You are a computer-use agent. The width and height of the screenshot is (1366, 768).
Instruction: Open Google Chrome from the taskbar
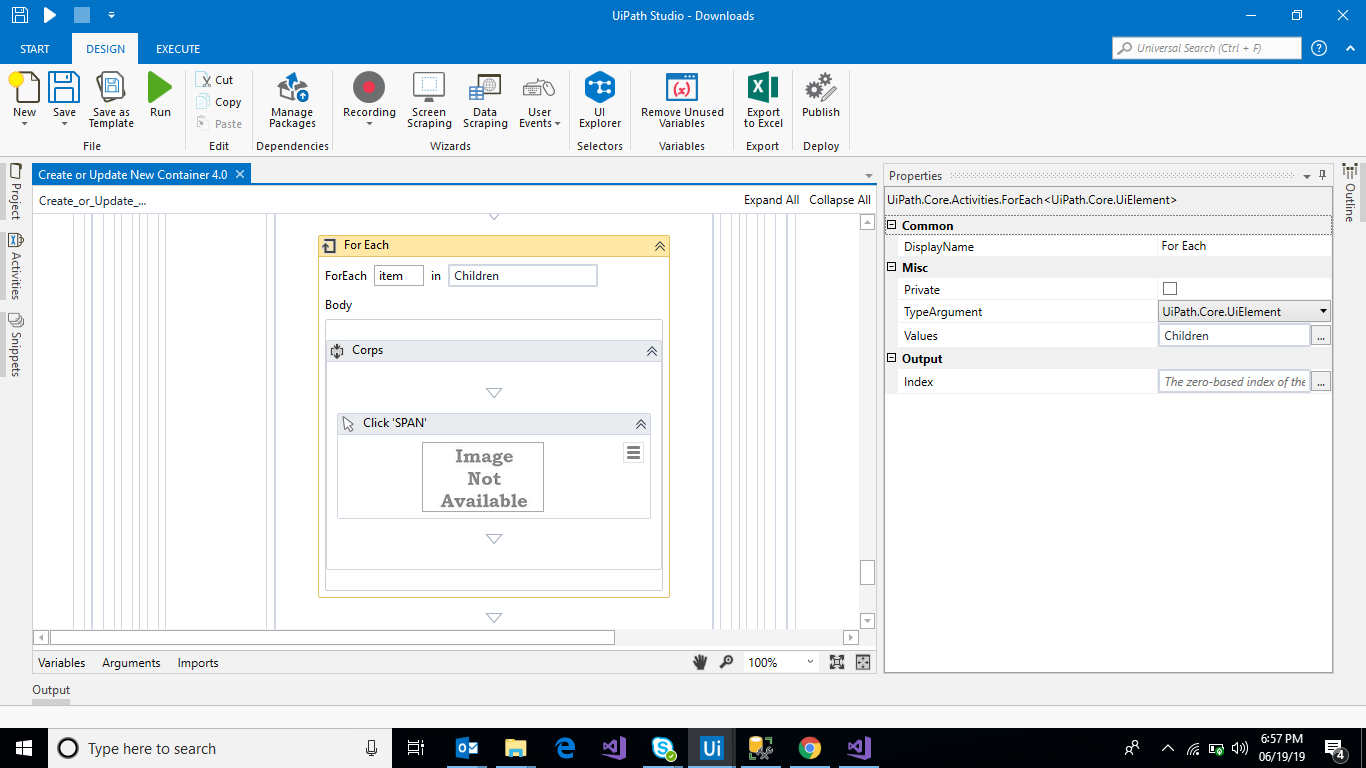point(810,748)
